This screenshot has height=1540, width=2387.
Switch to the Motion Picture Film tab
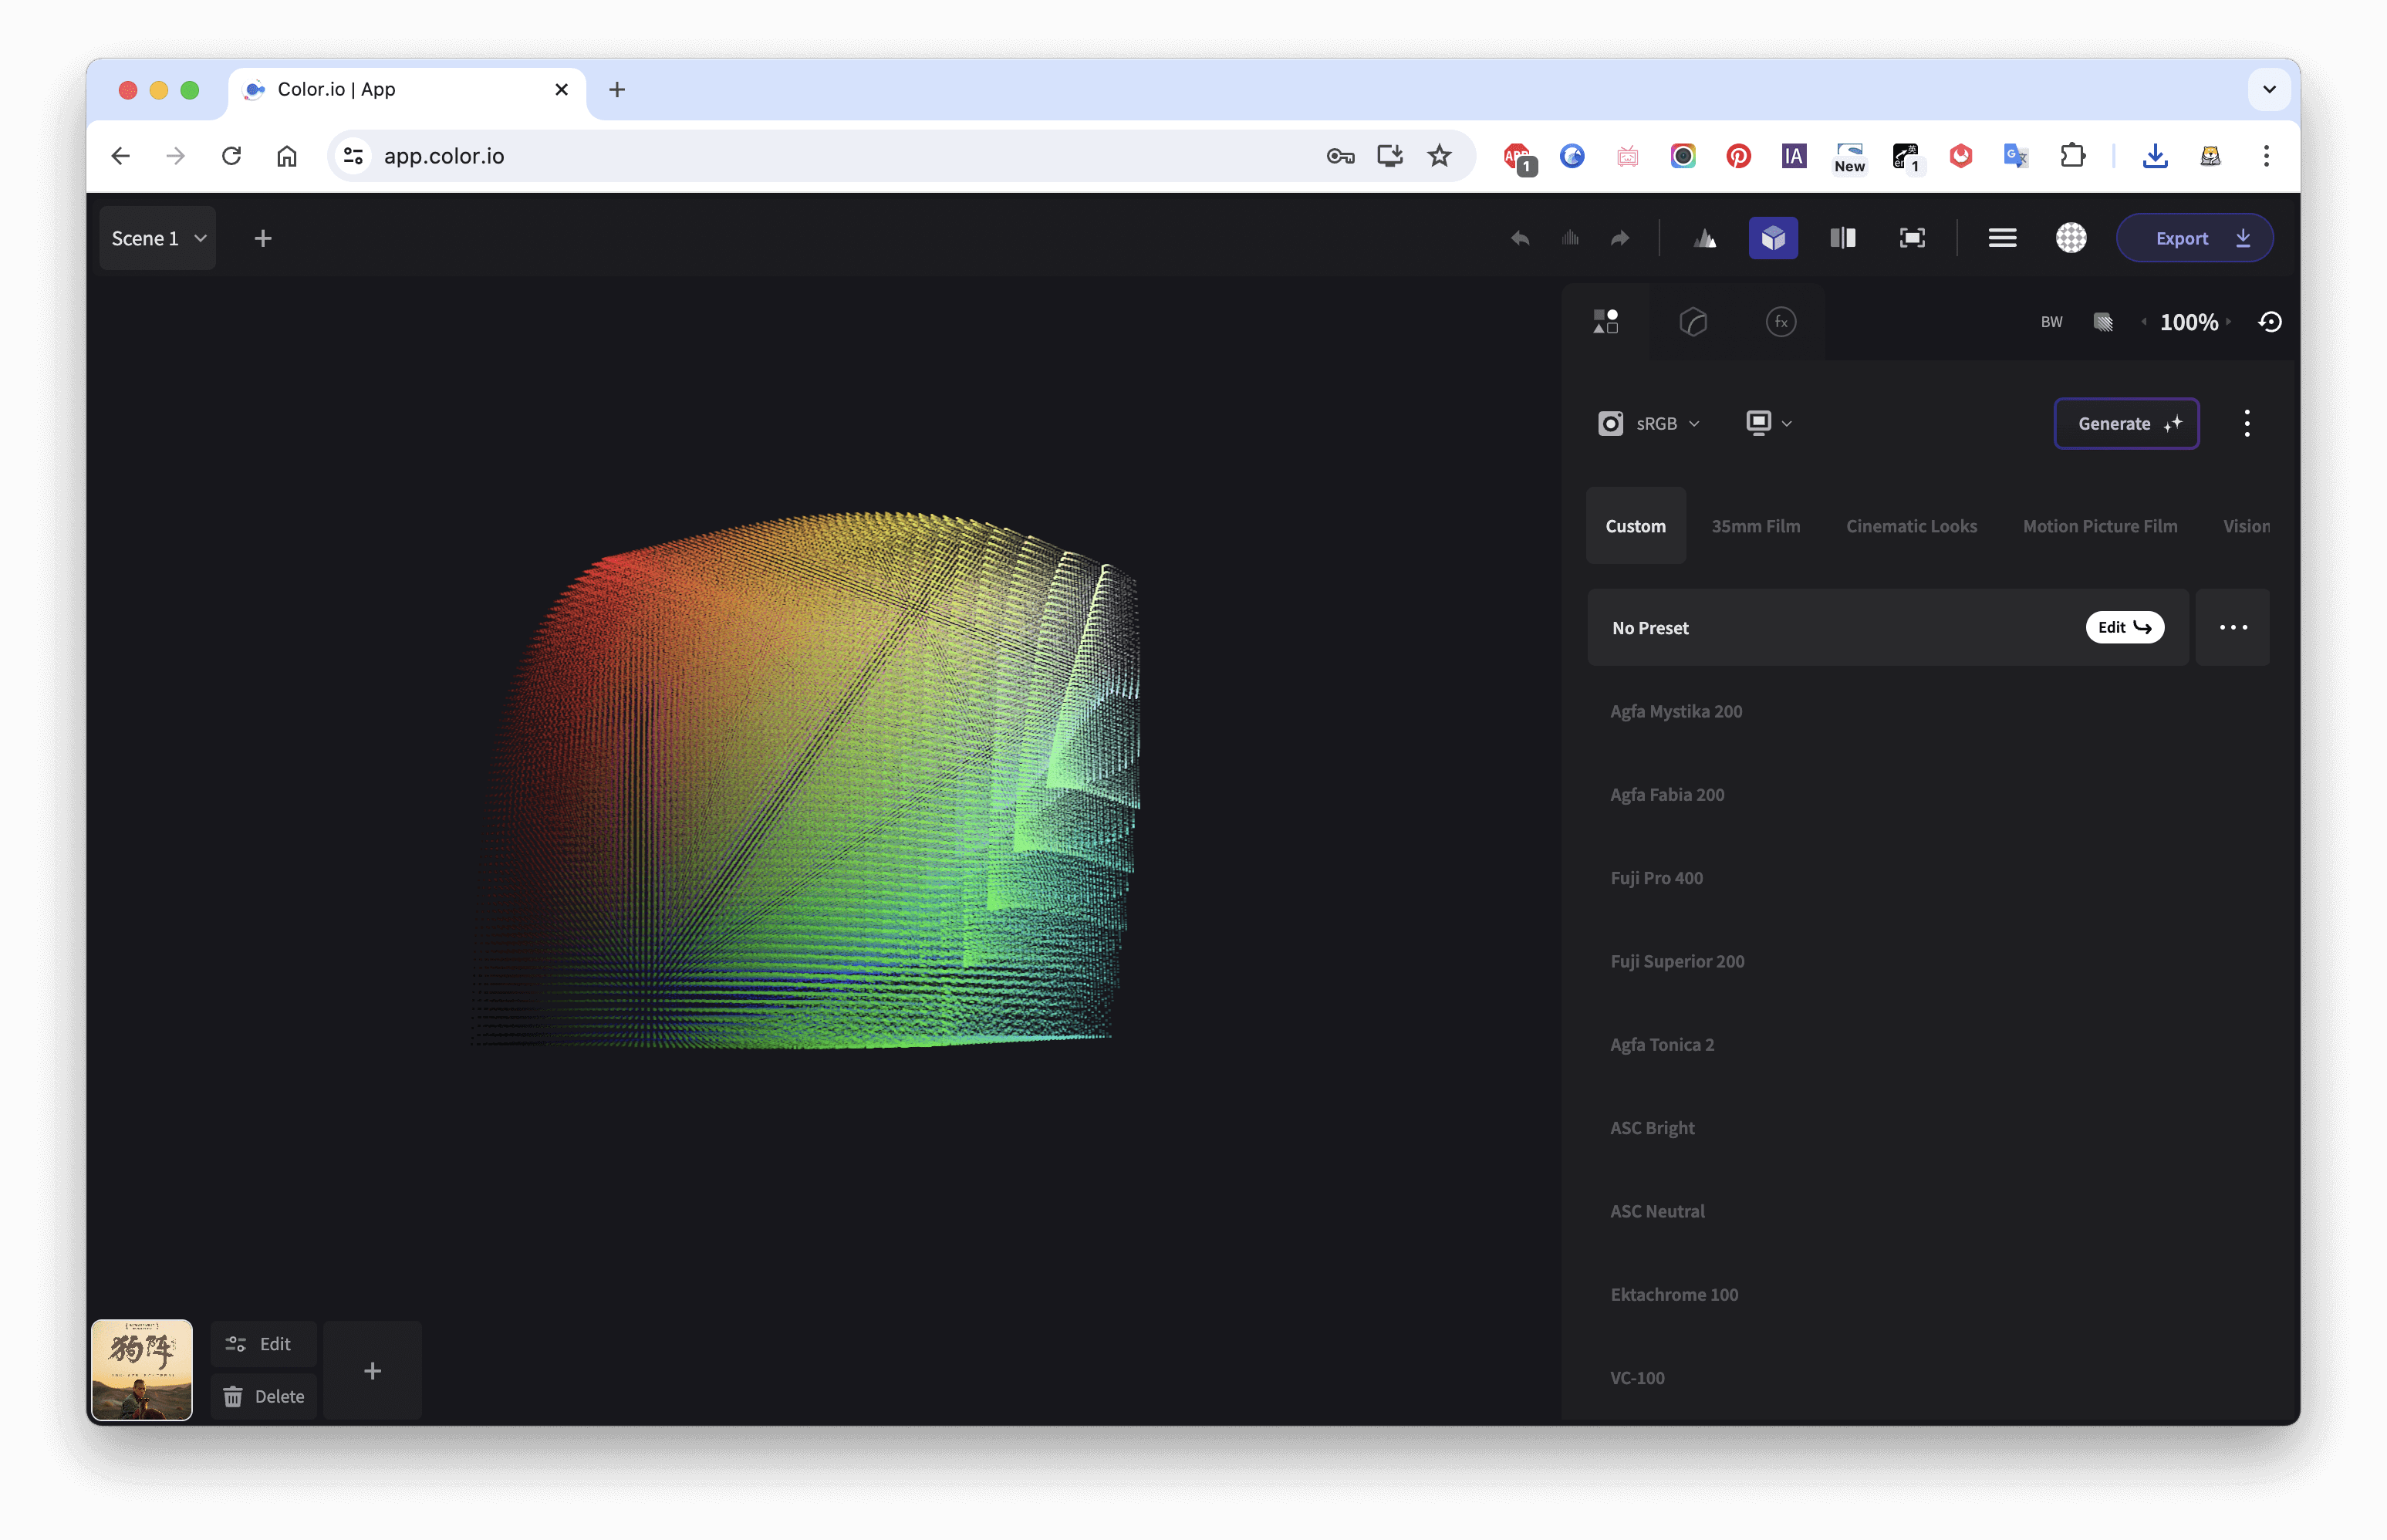click(x=2099, y=526)
